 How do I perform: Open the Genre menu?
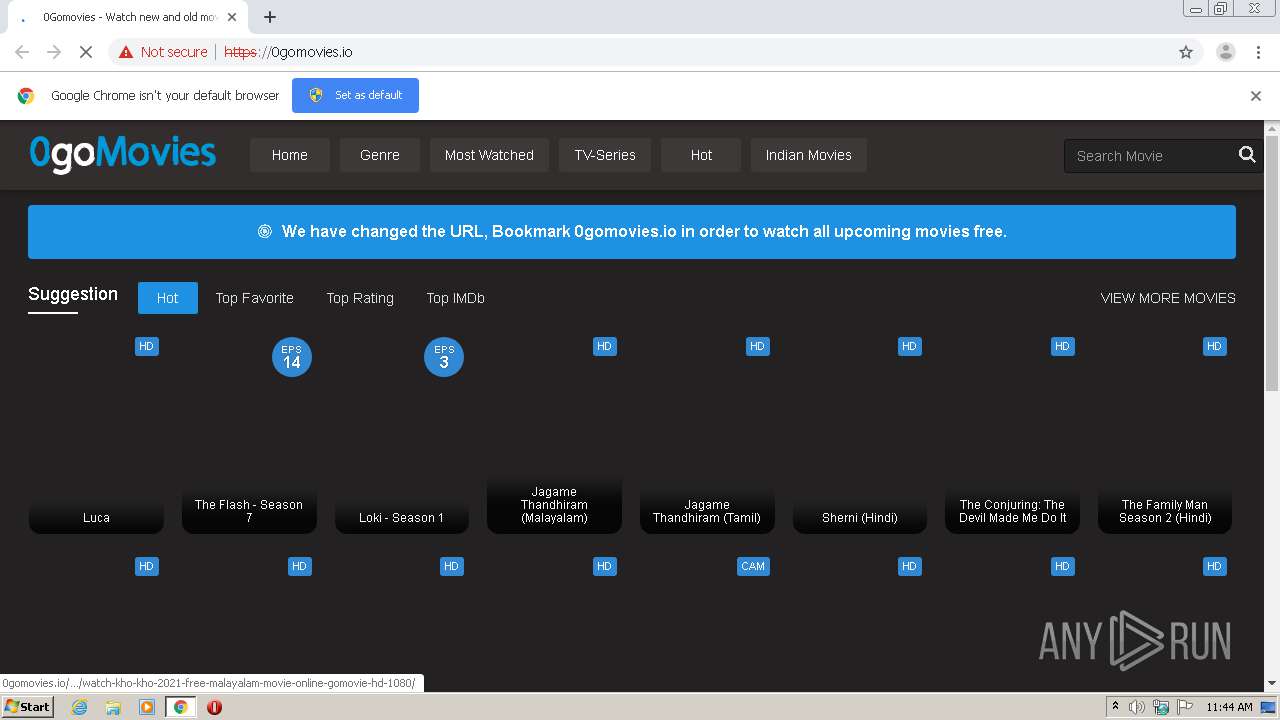pos(380,155)
